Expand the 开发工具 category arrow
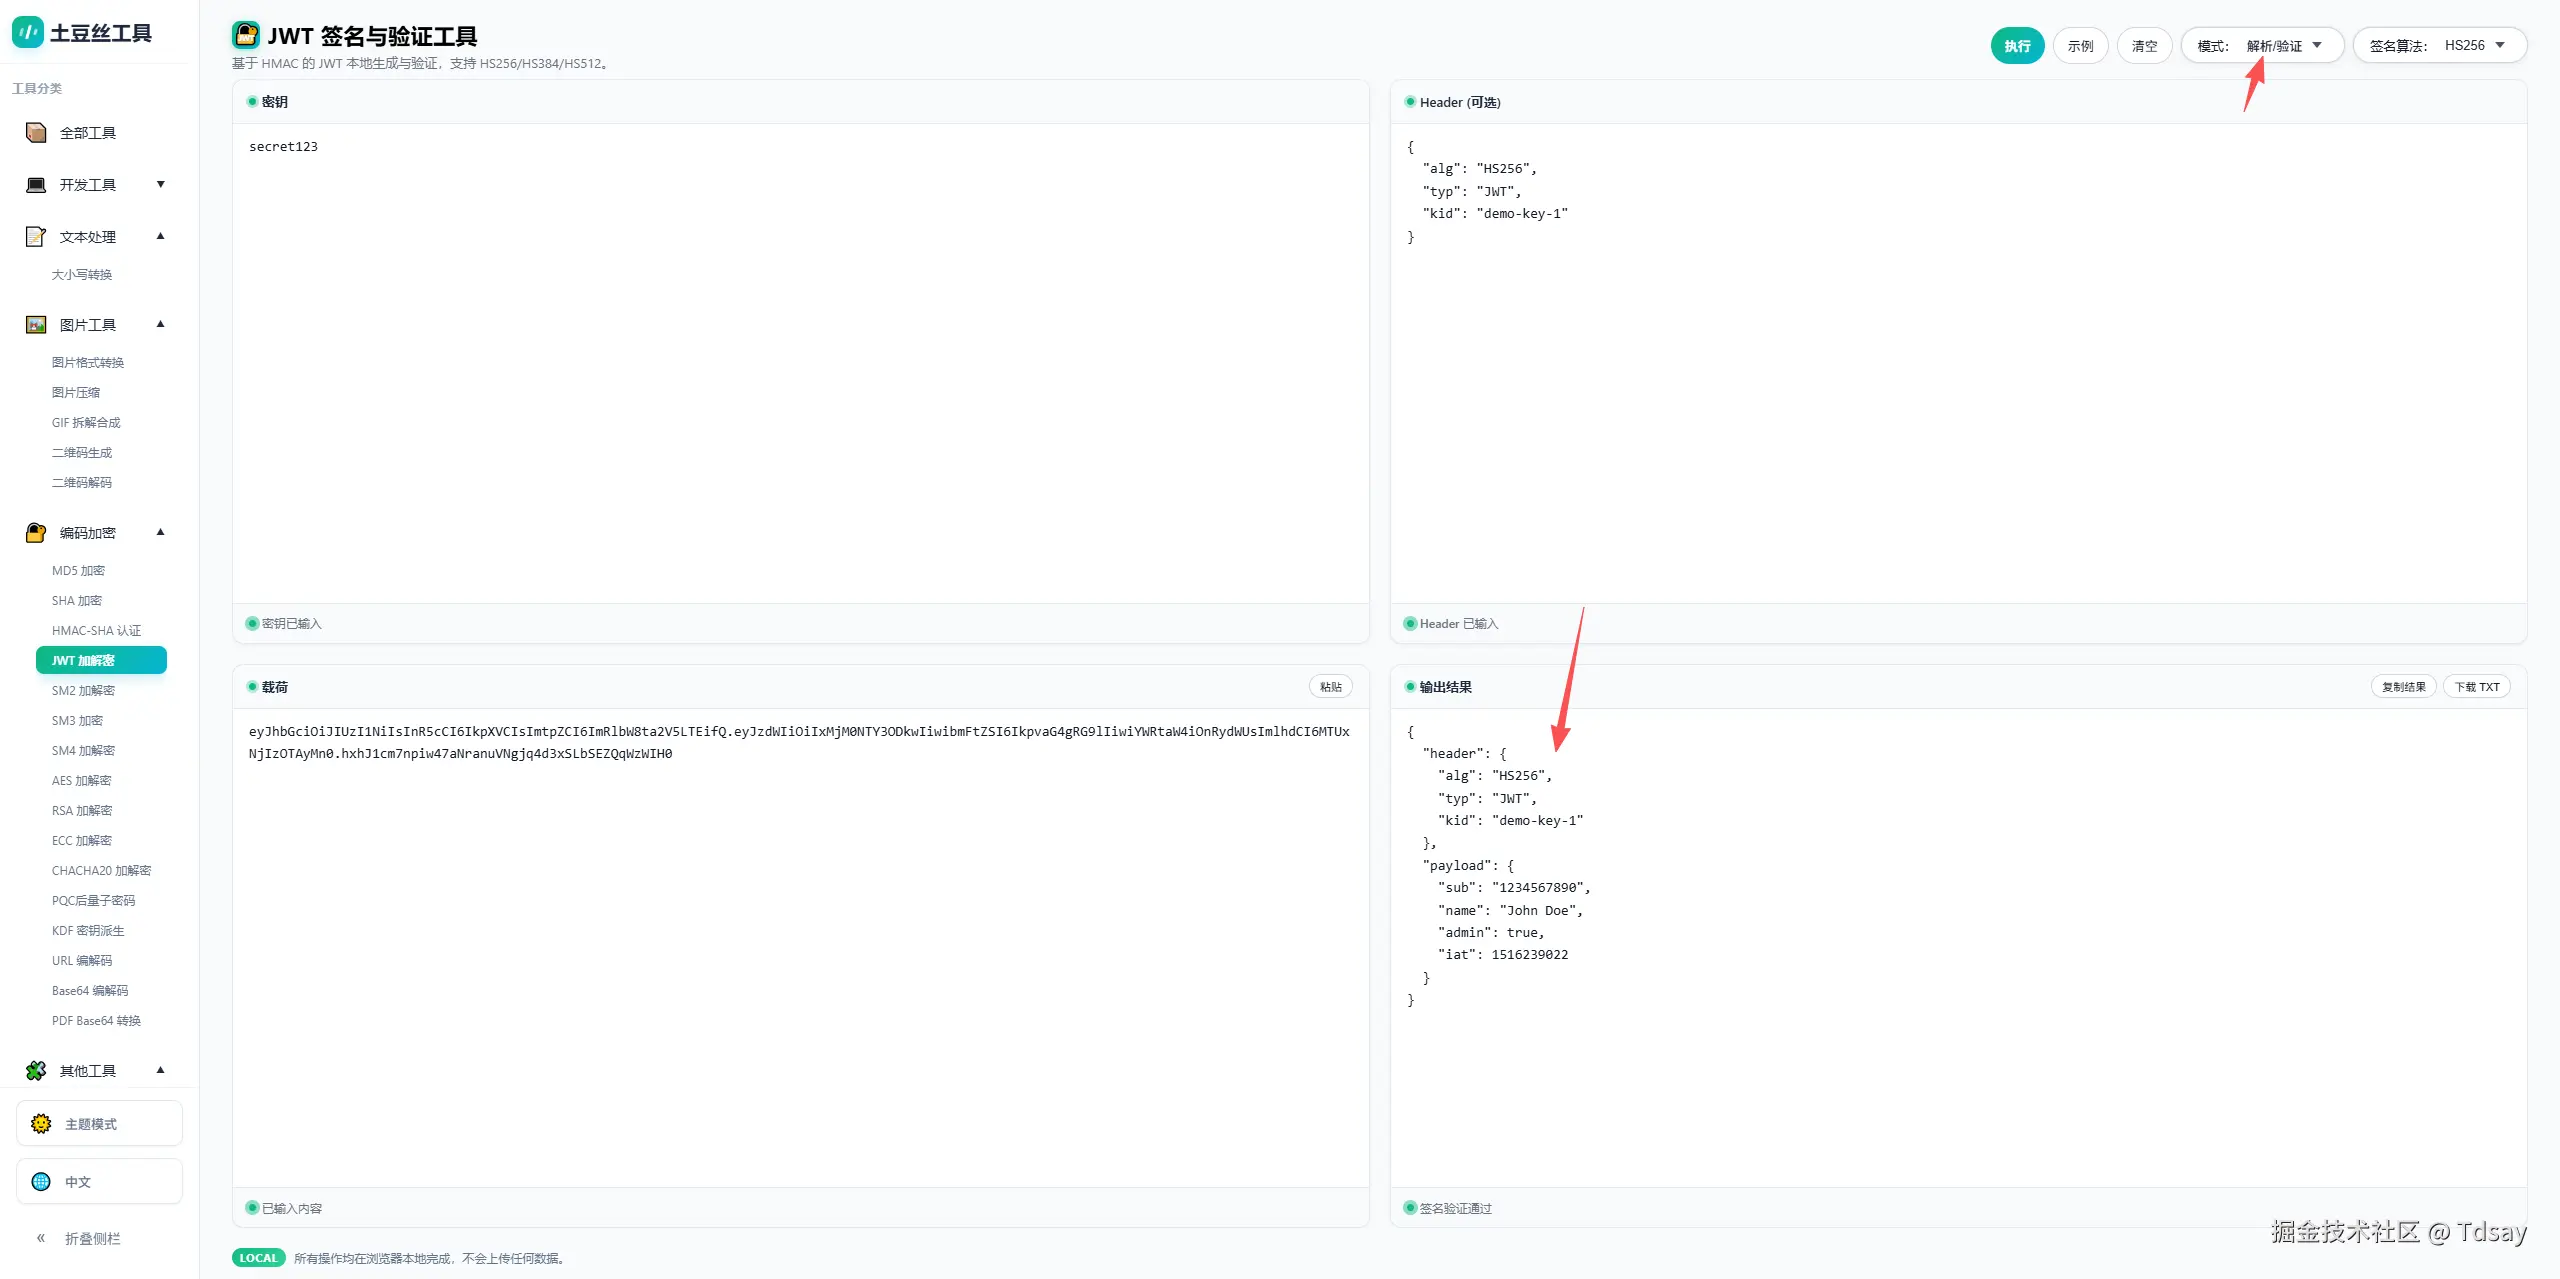Screen dimensions: 2560x1279 (x=160, y=185)
